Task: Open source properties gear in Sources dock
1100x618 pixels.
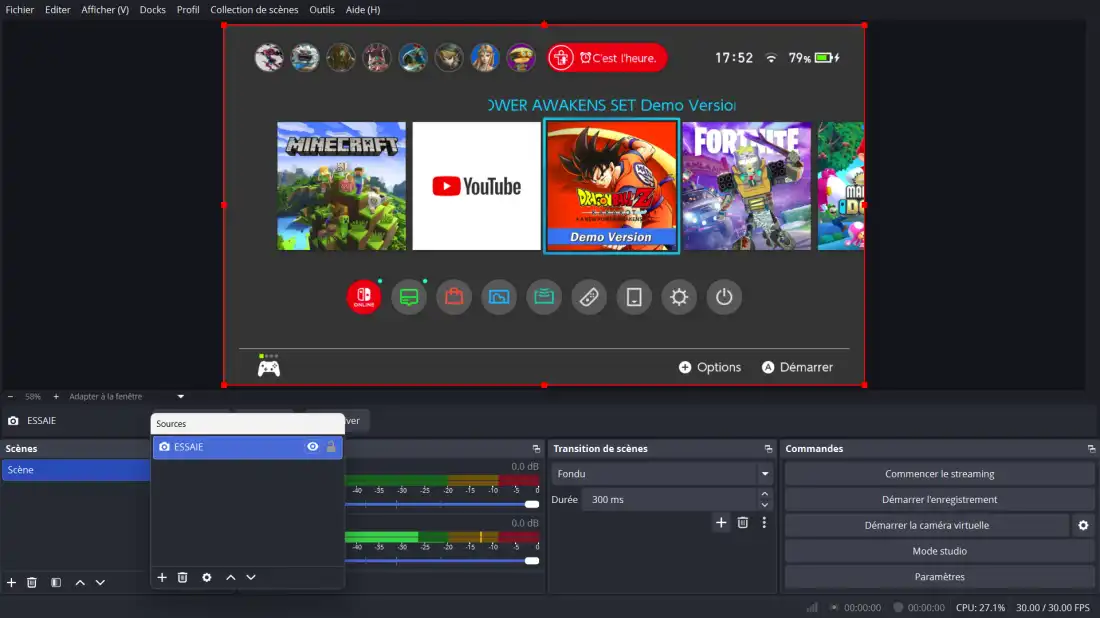Action: click(207, 577)
